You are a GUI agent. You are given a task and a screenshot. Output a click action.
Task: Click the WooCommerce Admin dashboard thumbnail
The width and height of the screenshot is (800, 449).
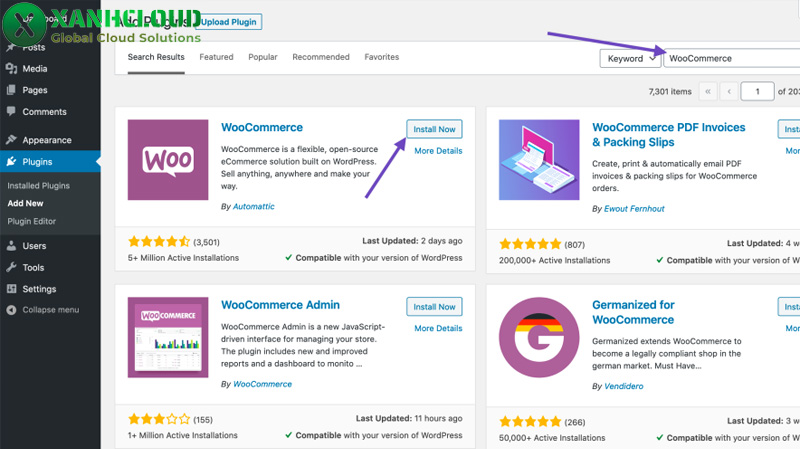(168, 337)
